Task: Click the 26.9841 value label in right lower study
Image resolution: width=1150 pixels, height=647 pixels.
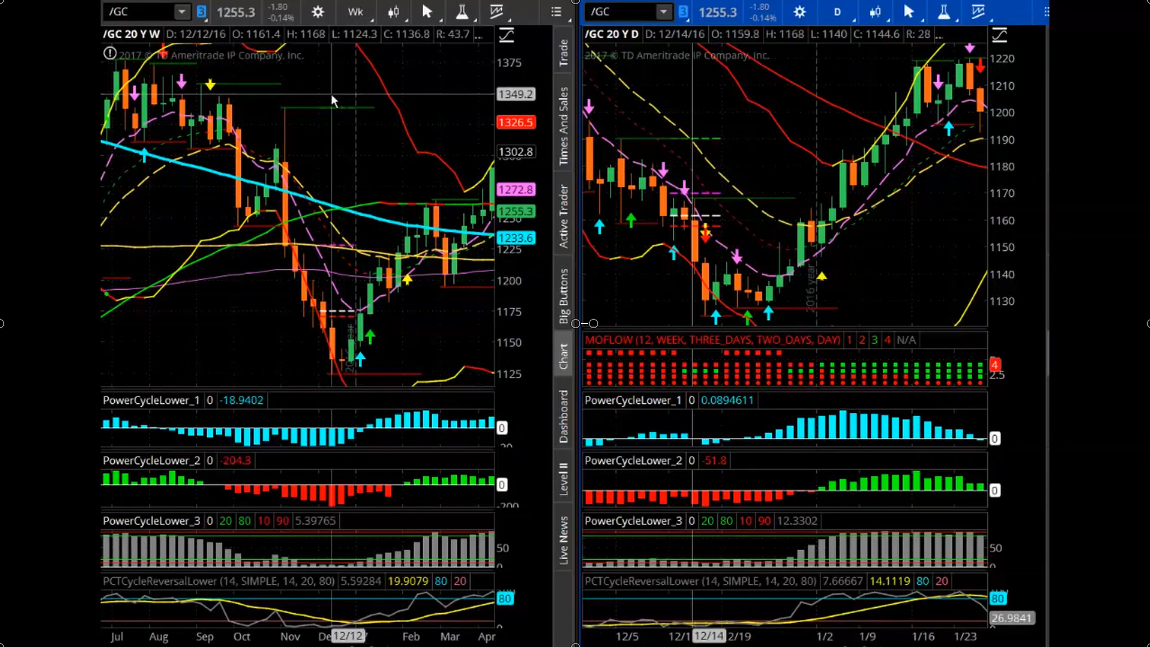Action: [1011, 618]
